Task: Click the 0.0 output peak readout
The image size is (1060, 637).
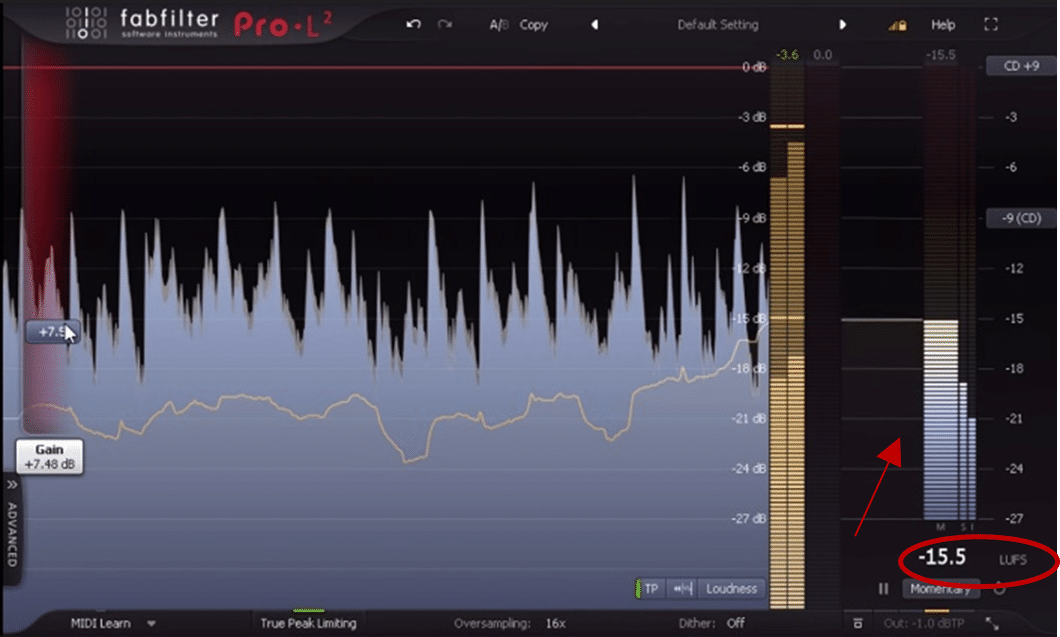Action: 823,55
